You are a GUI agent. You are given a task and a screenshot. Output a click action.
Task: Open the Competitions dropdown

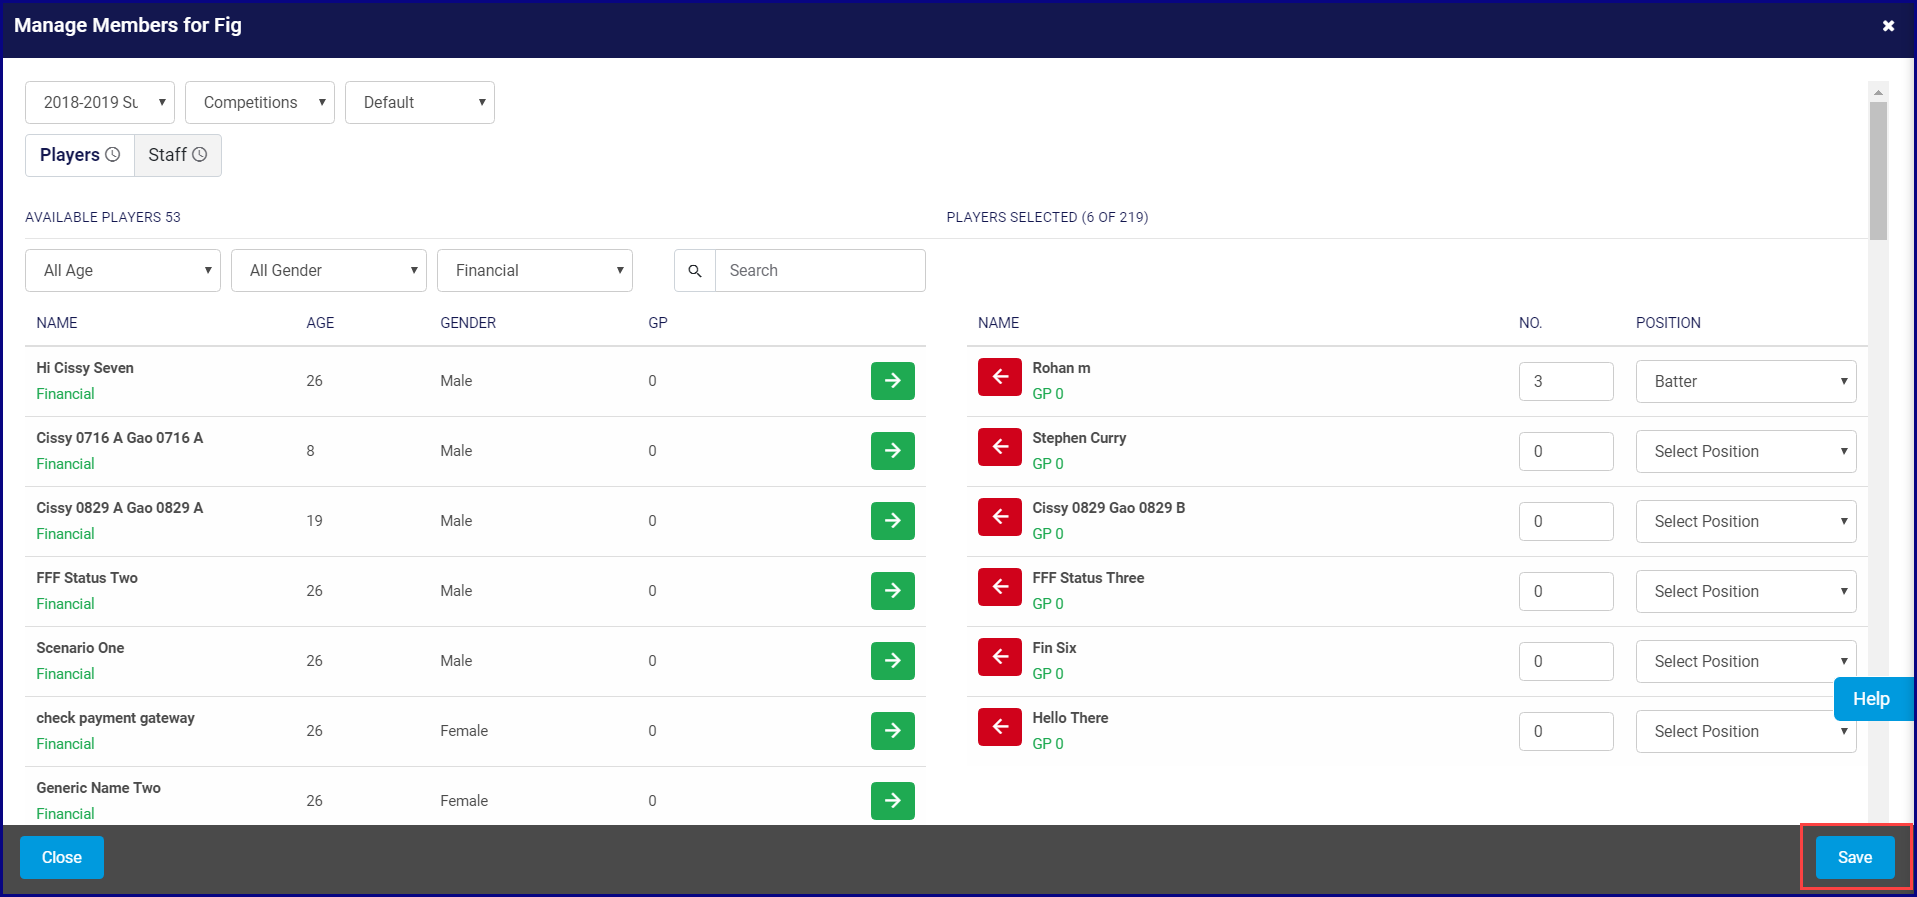point(260,103)
